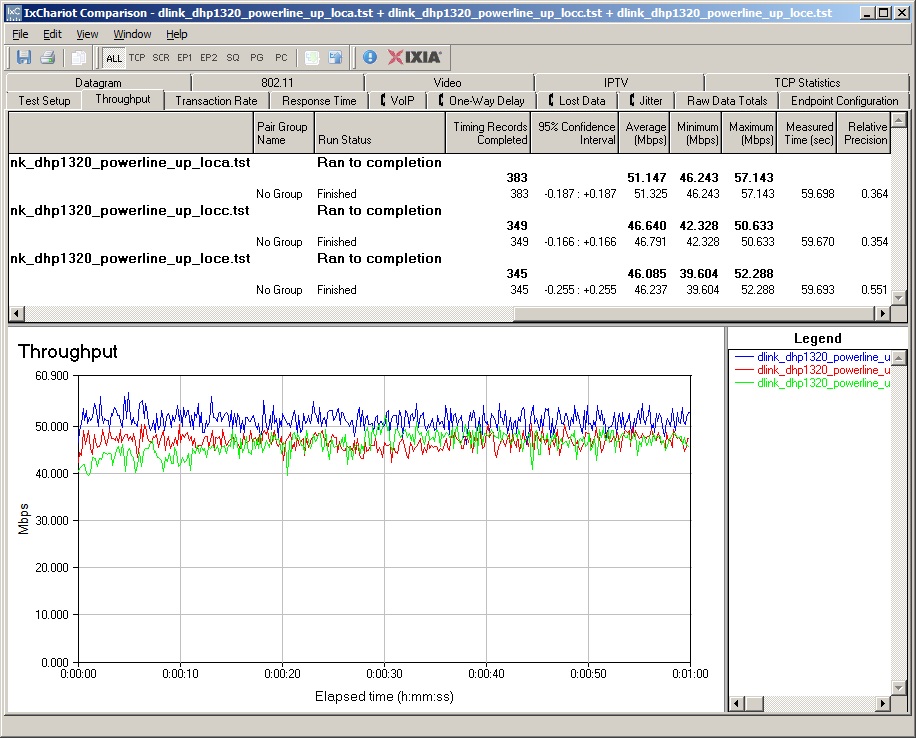Click the blue exclamation info icon
The width and height of the screenshot is (916, 738).
click(x=370, y=57)
